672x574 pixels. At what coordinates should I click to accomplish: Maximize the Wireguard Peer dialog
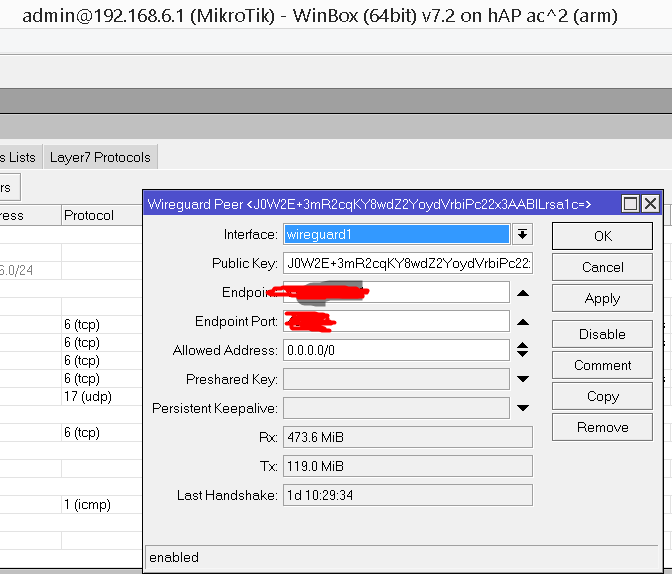click(x=630, y=204)
